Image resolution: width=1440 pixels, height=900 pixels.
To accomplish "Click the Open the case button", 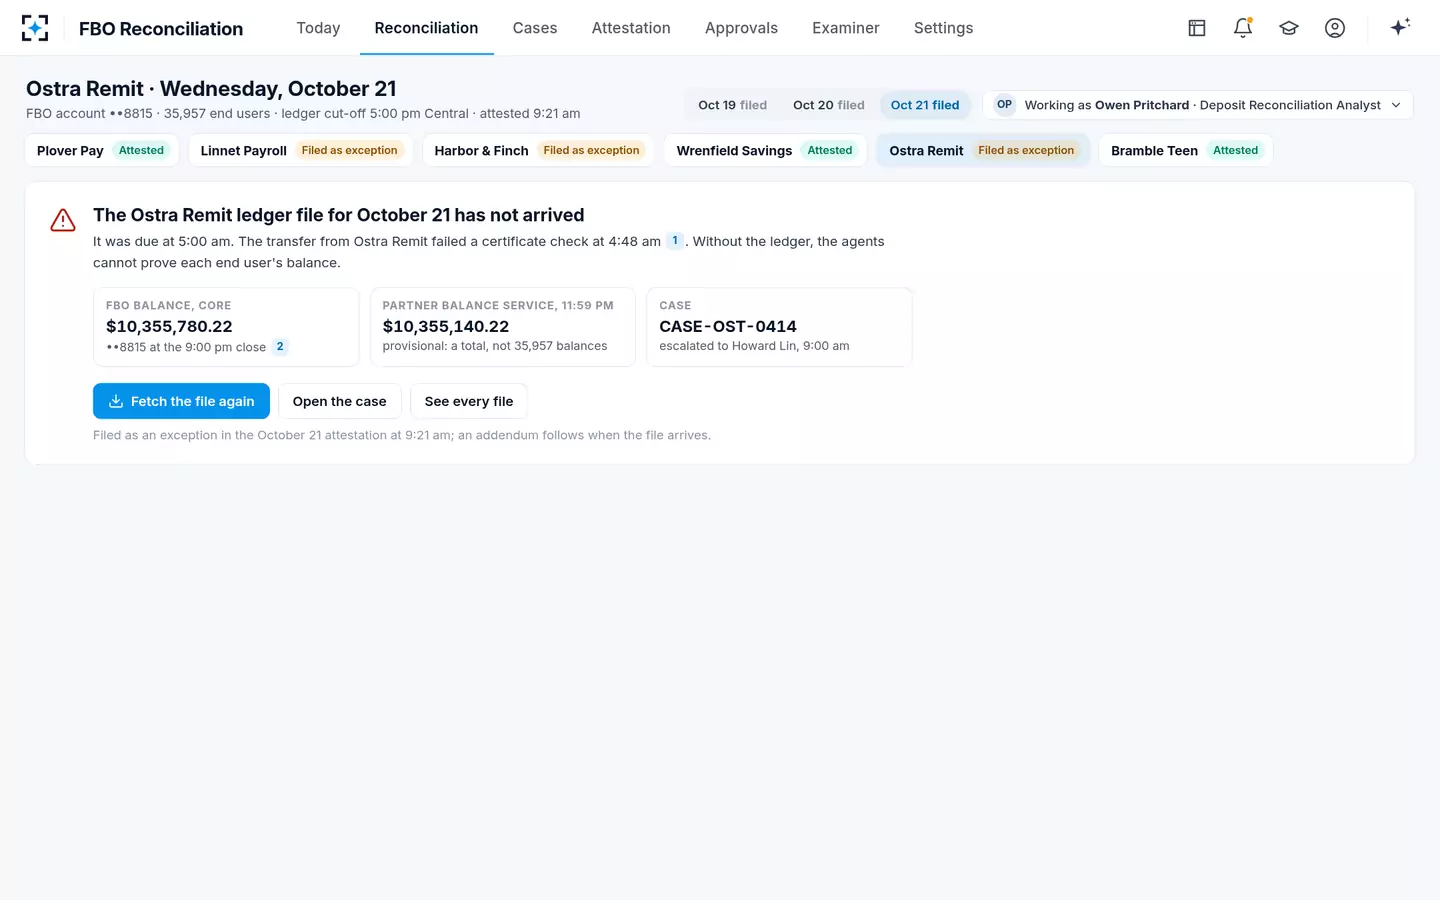I will pos(340,401).
